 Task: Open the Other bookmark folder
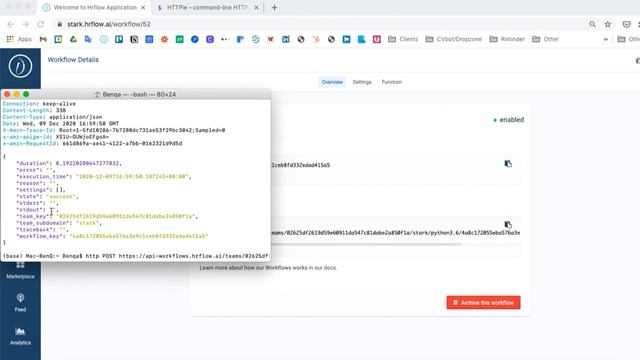coord(546,39)
